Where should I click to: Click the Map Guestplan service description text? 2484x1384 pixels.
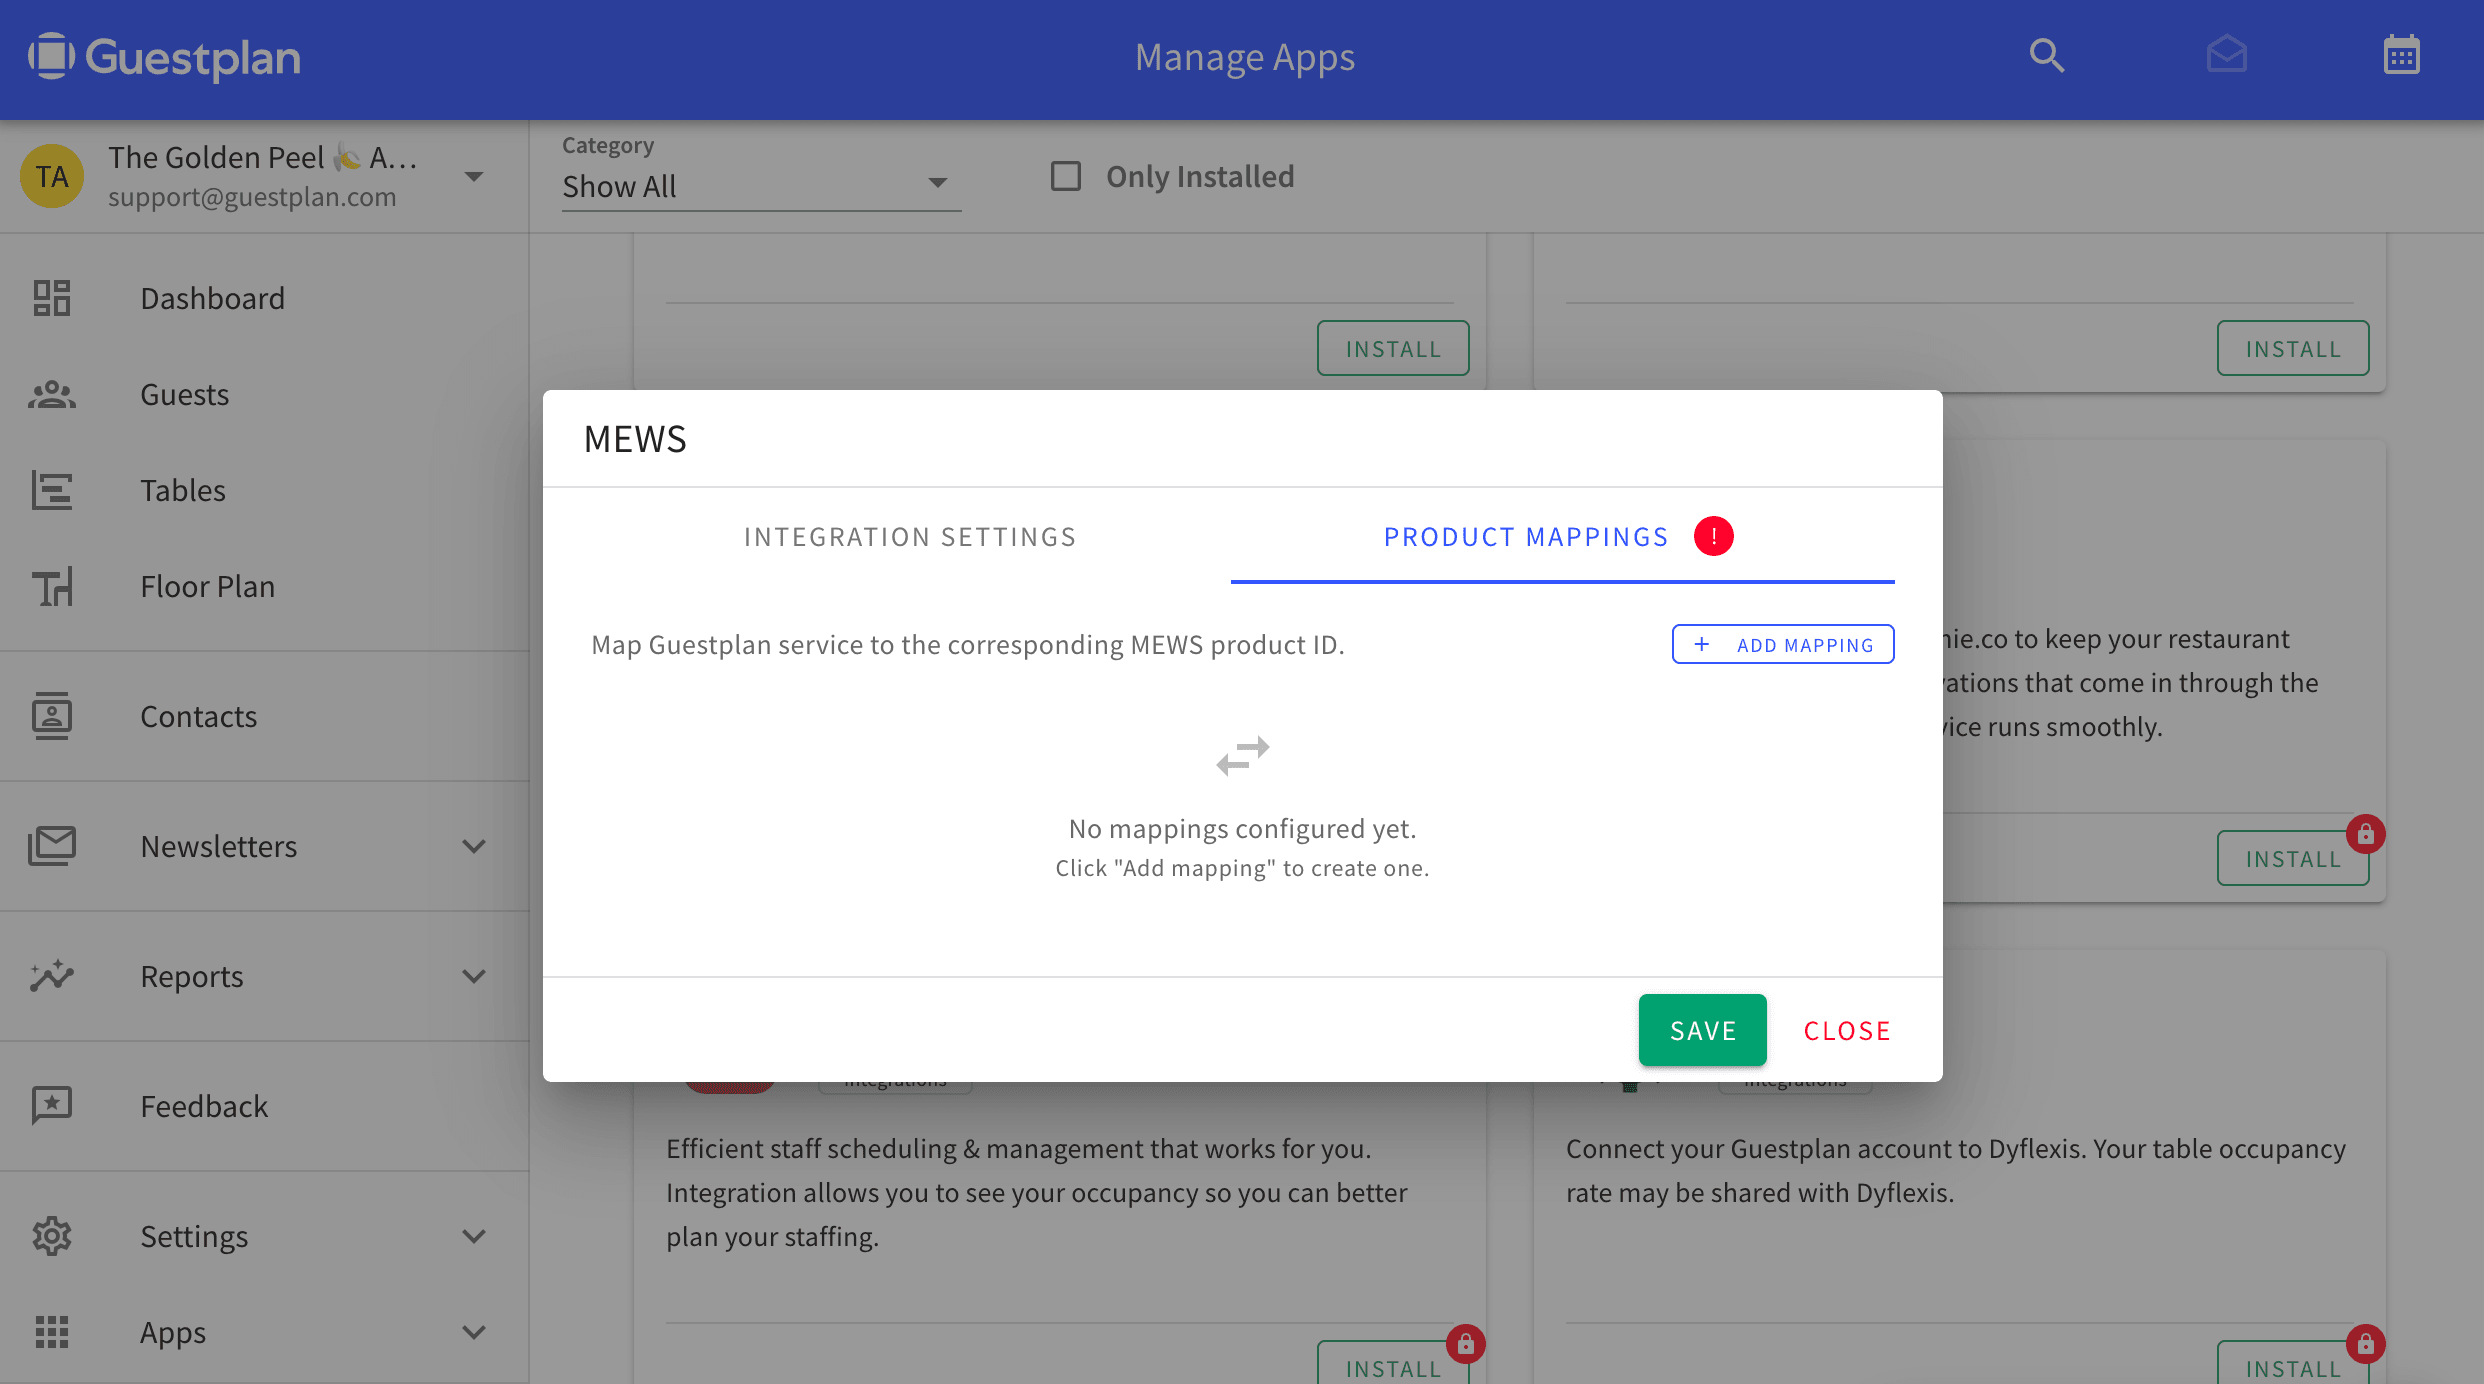tap(968, 644)
